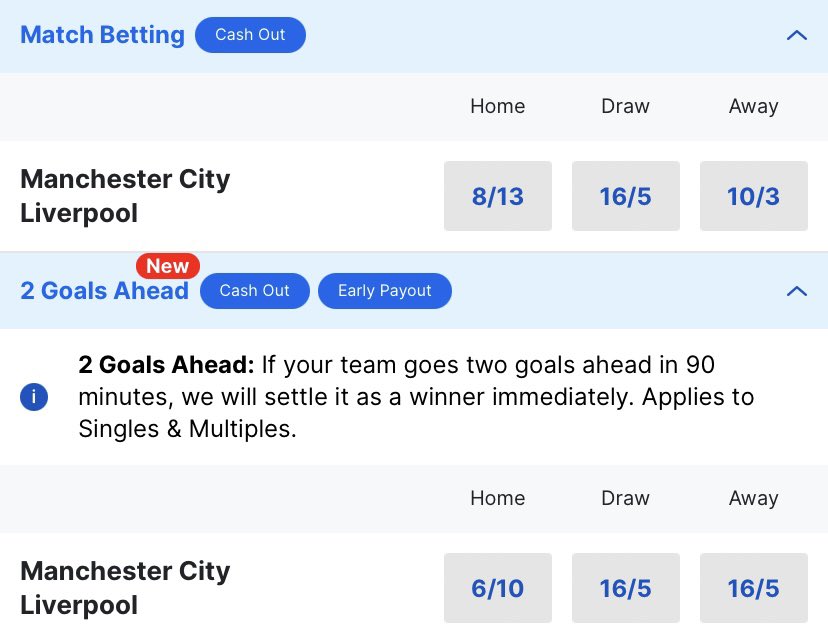
Task: Click the blue info icon beside 2 Goals Ahead description
Action: pos(34,397)
